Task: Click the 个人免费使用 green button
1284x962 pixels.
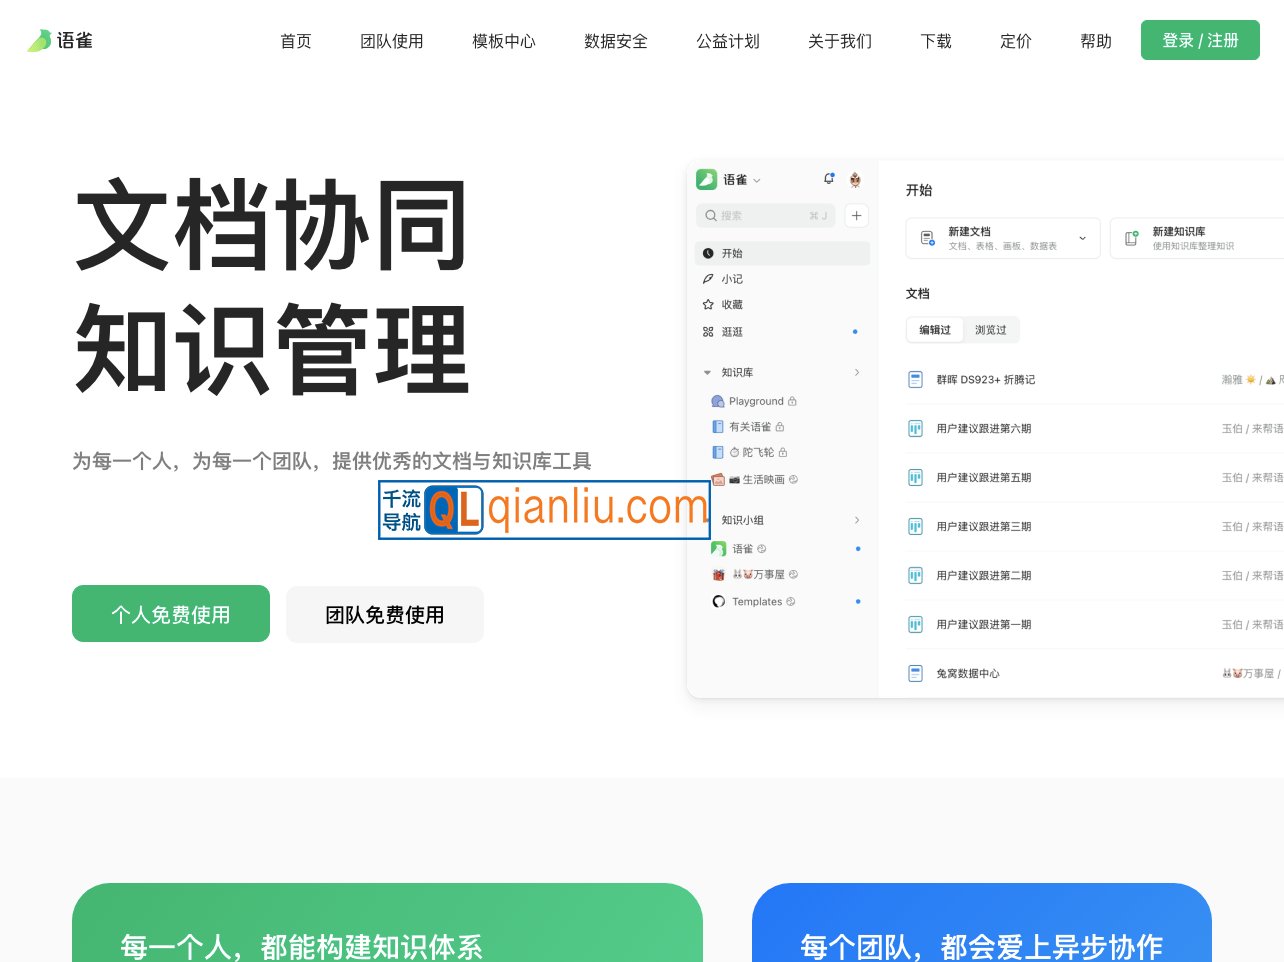Action: click(x=170, y=614)
